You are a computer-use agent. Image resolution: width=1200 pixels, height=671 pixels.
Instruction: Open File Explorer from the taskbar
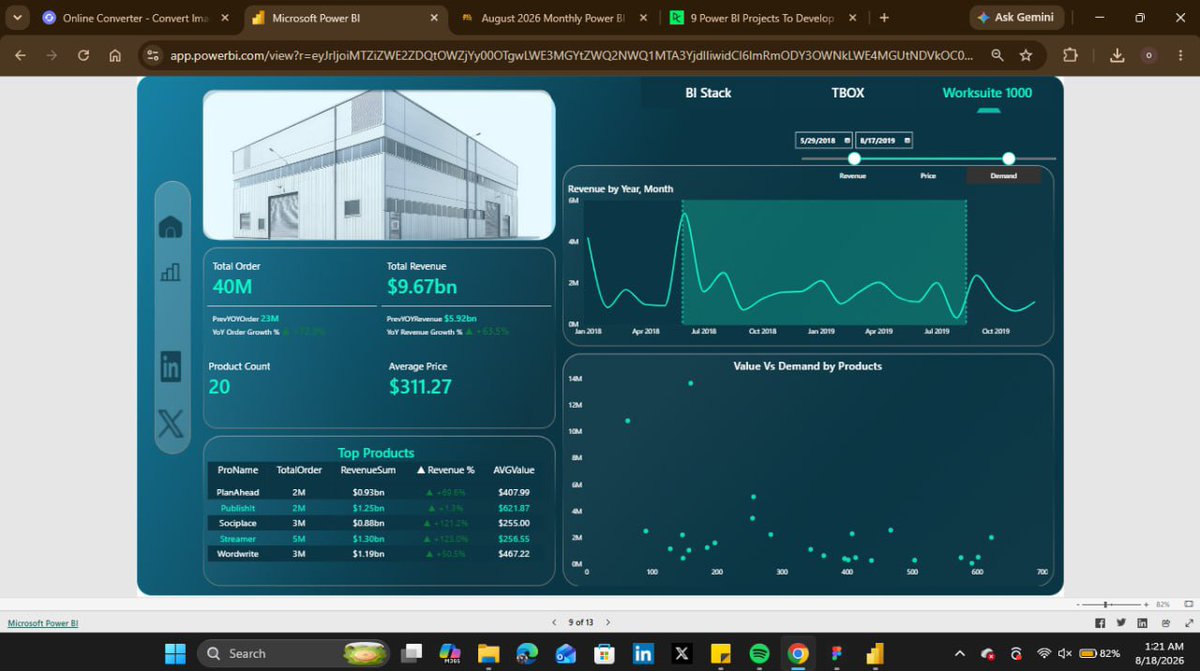tap(487, 653)
